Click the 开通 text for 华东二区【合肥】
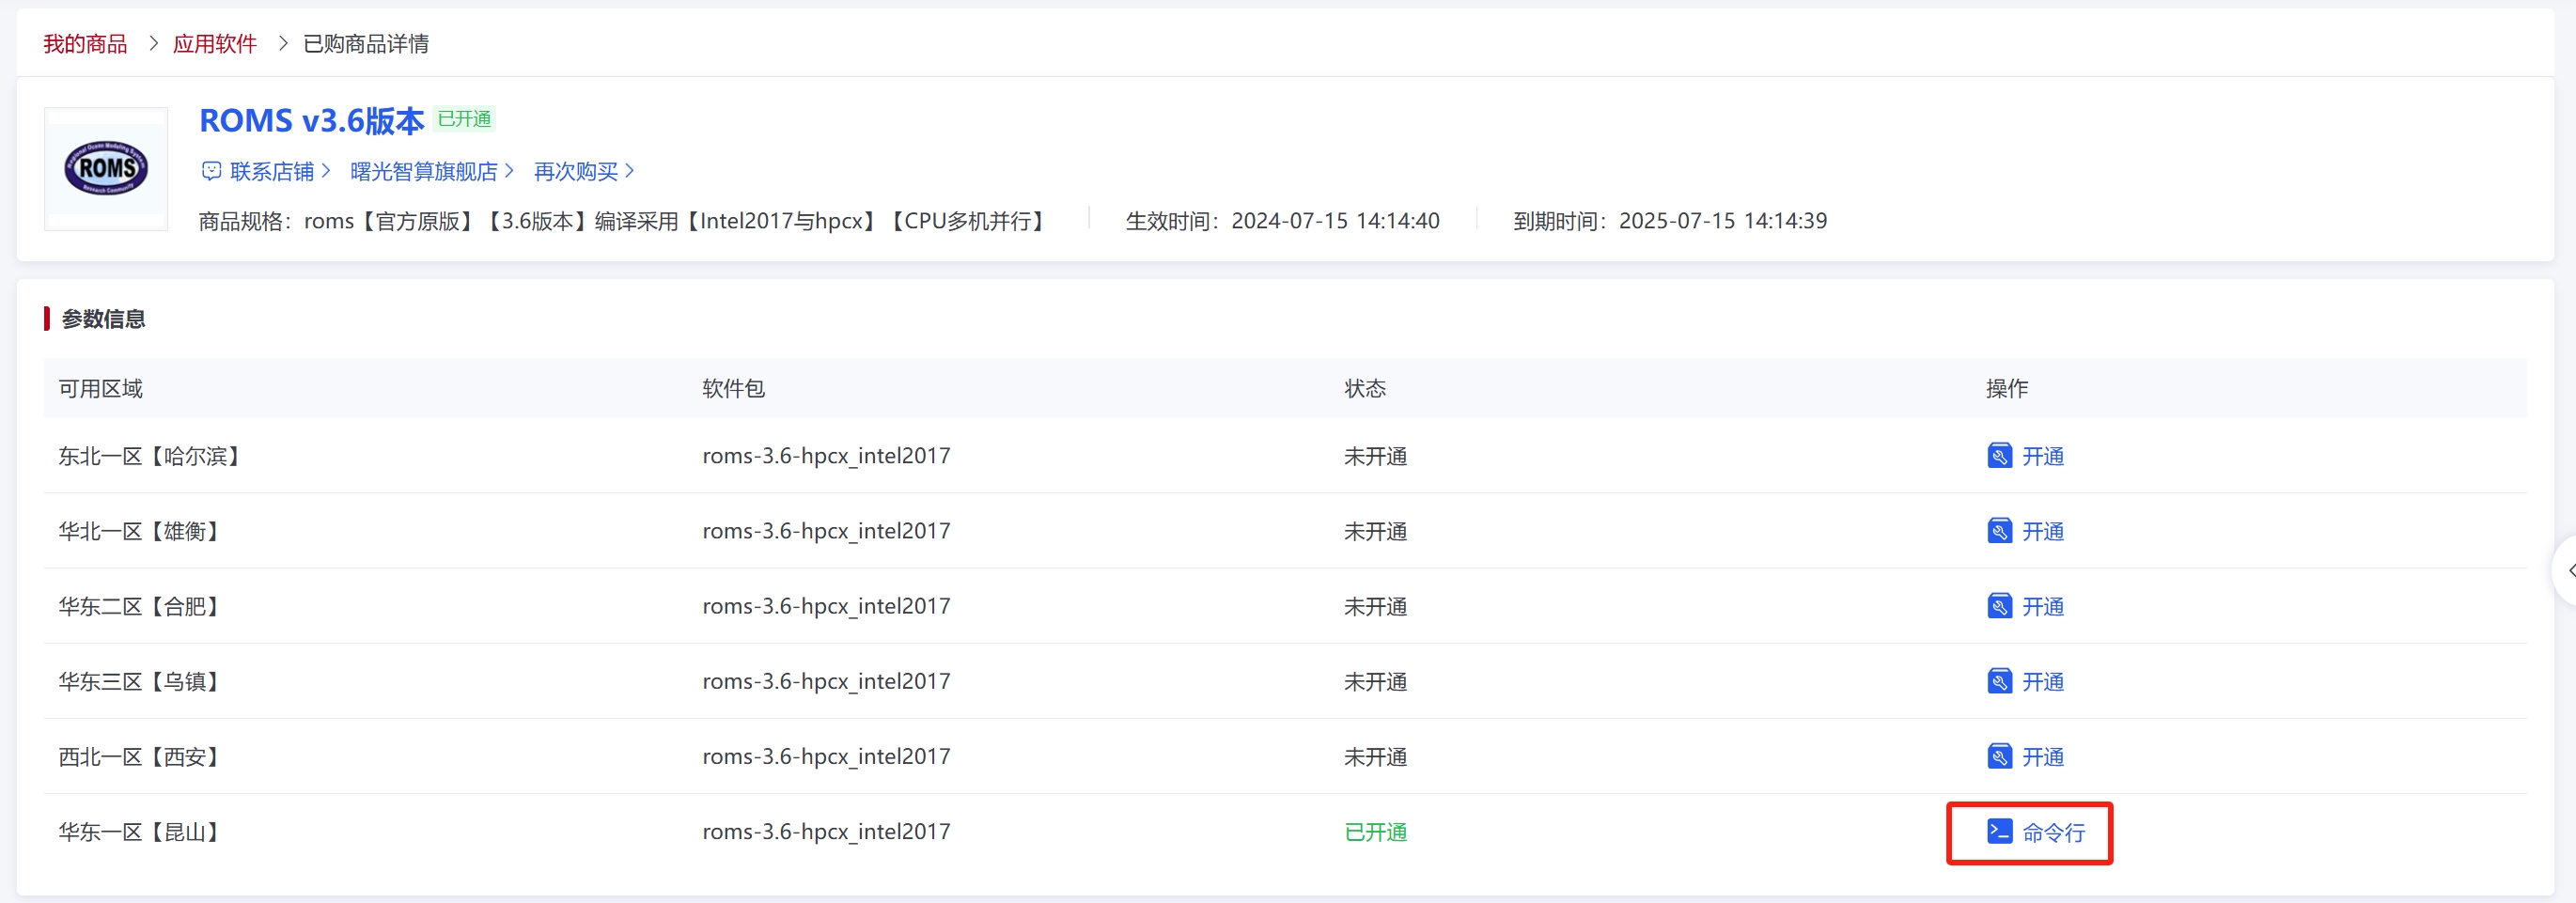The image size is (2576, 903). [2042, 606]
